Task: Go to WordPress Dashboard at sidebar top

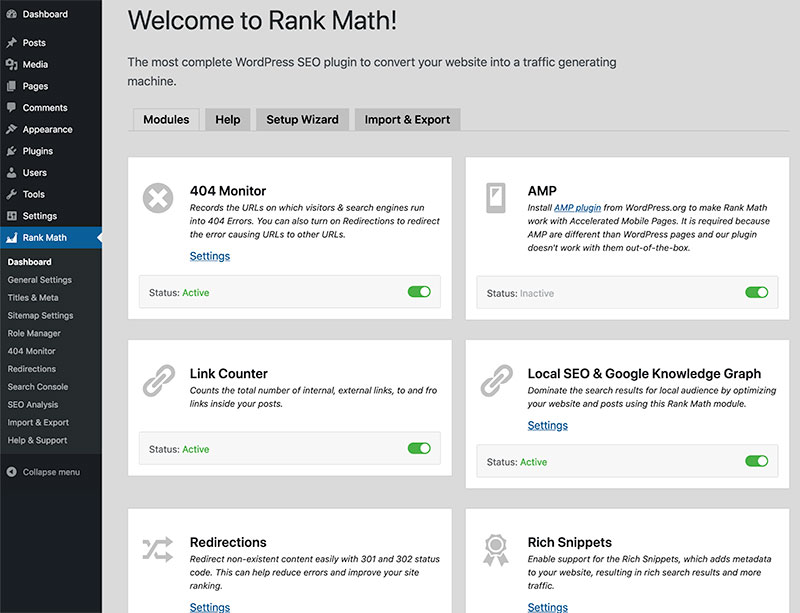Action: (x=51, y=14)
